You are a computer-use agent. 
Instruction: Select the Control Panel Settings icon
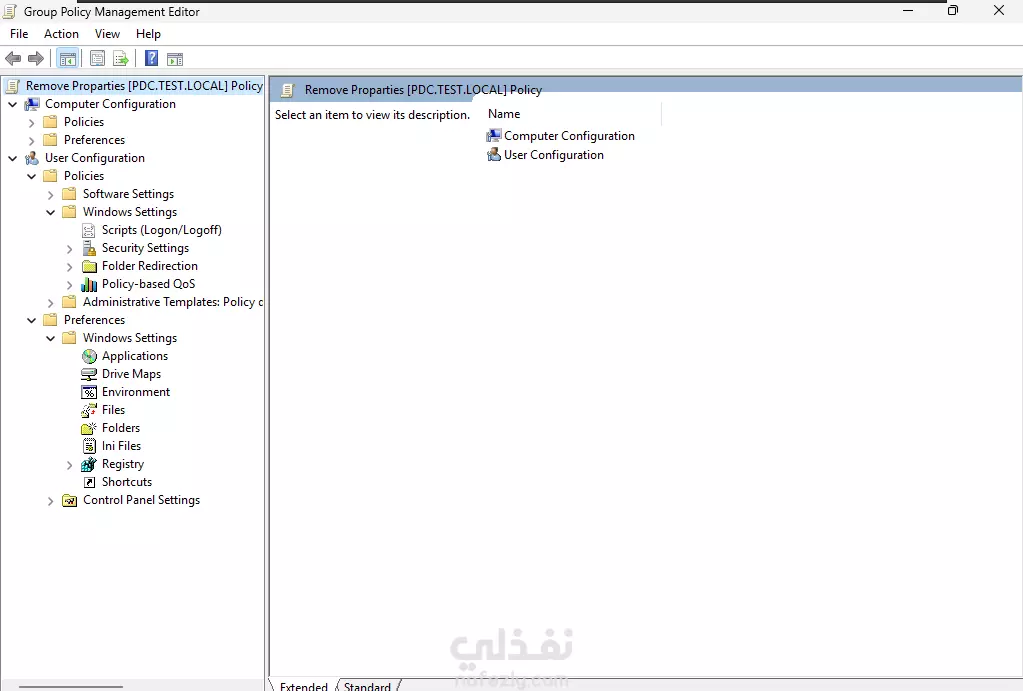coord(70,500)
